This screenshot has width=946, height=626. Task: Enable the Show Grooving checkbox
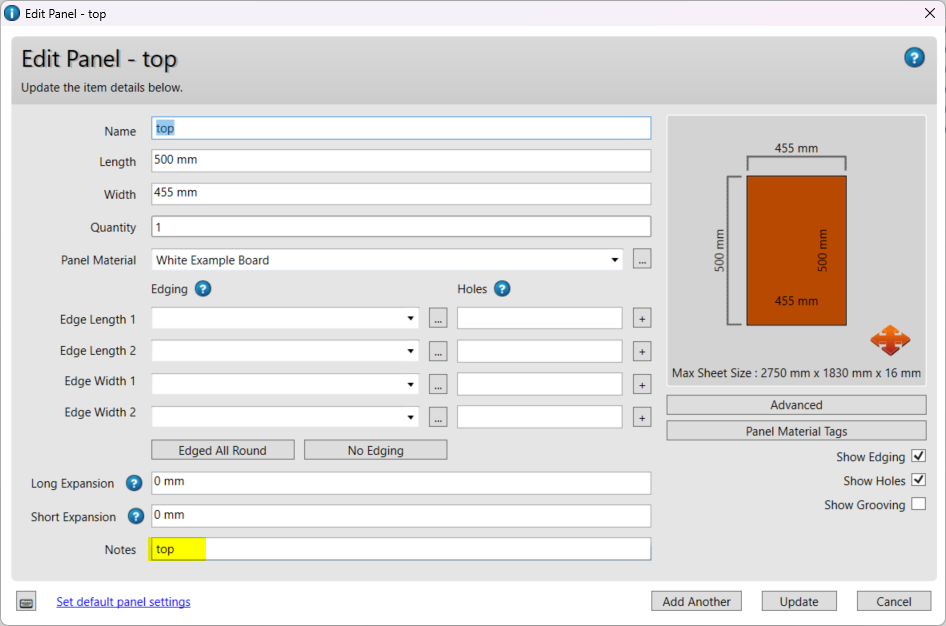919,505
